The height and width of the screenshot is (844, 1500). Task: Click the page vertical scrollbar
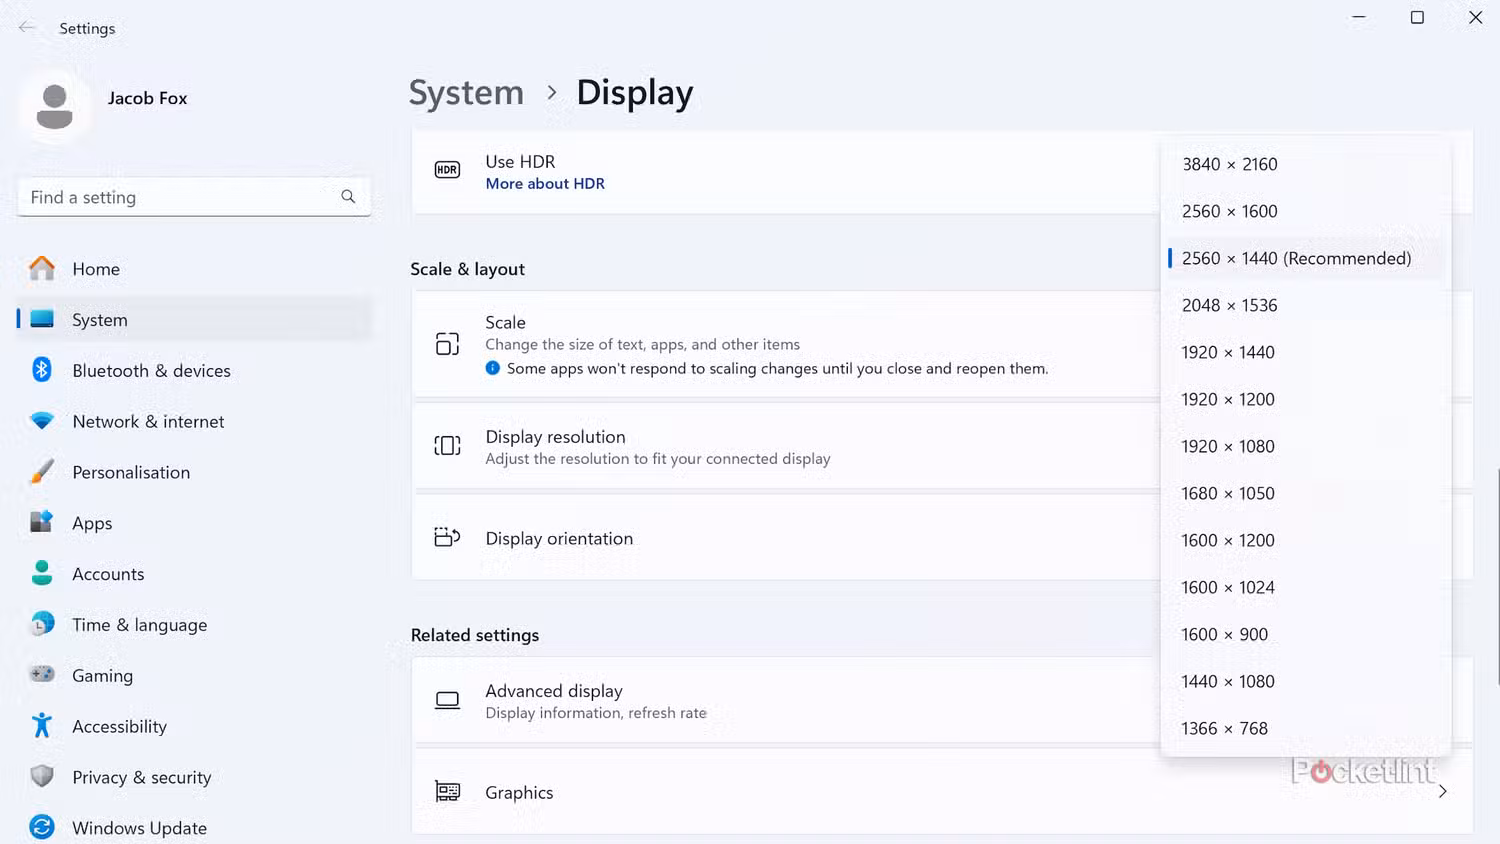[x=1497, y=575]
